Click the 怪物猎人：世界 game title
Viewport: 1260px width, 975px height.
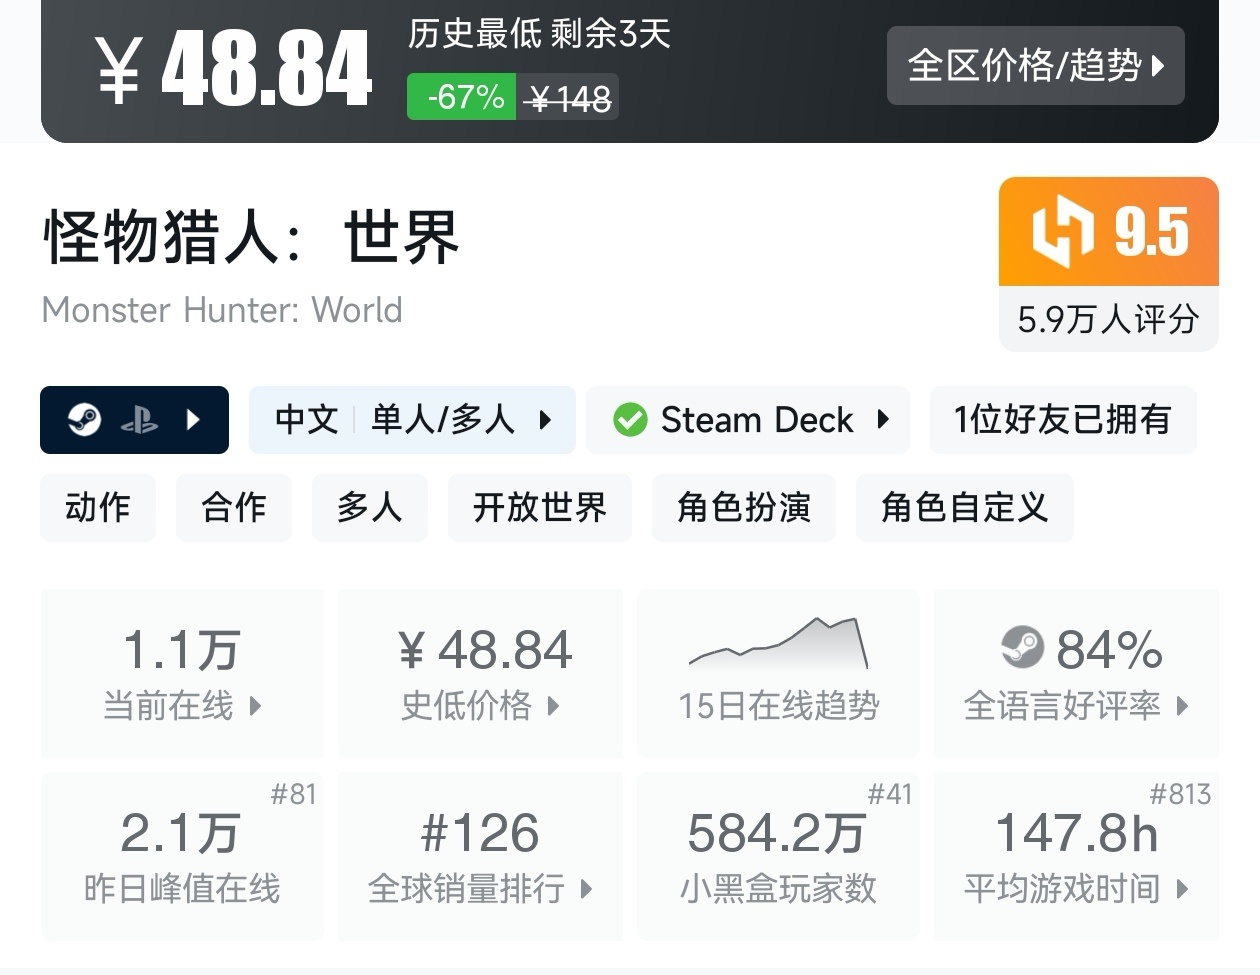pyautogui.click(x=251, y=237)
